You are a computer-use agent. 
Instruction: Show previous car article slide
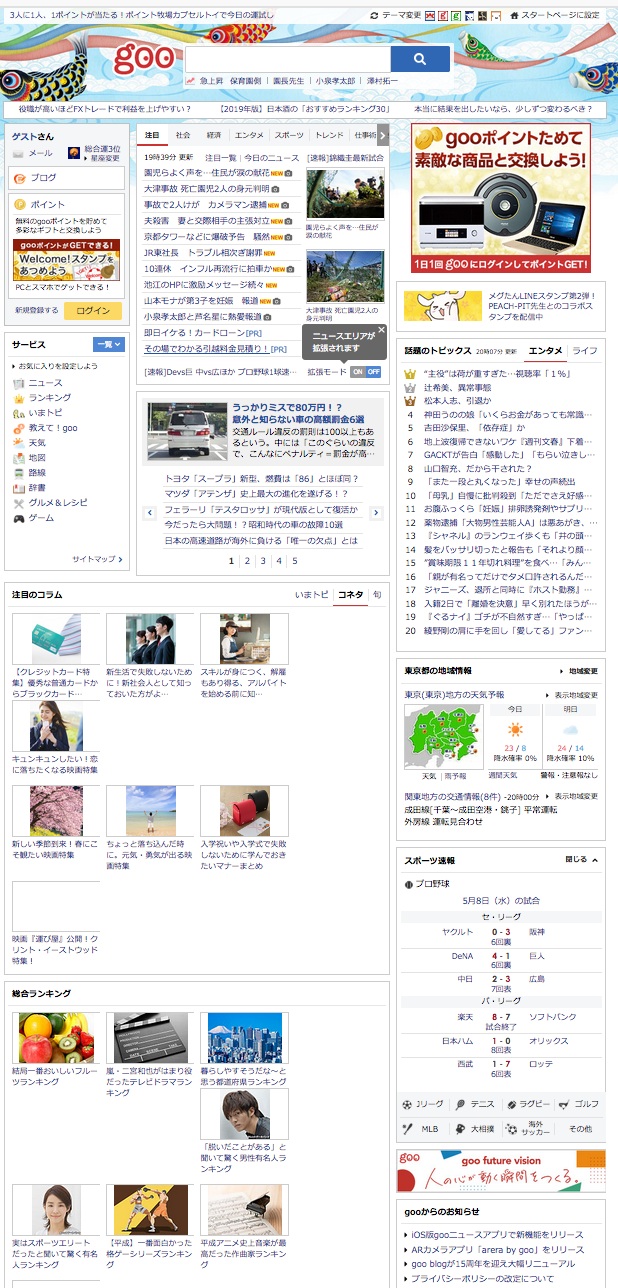(149, 512)
